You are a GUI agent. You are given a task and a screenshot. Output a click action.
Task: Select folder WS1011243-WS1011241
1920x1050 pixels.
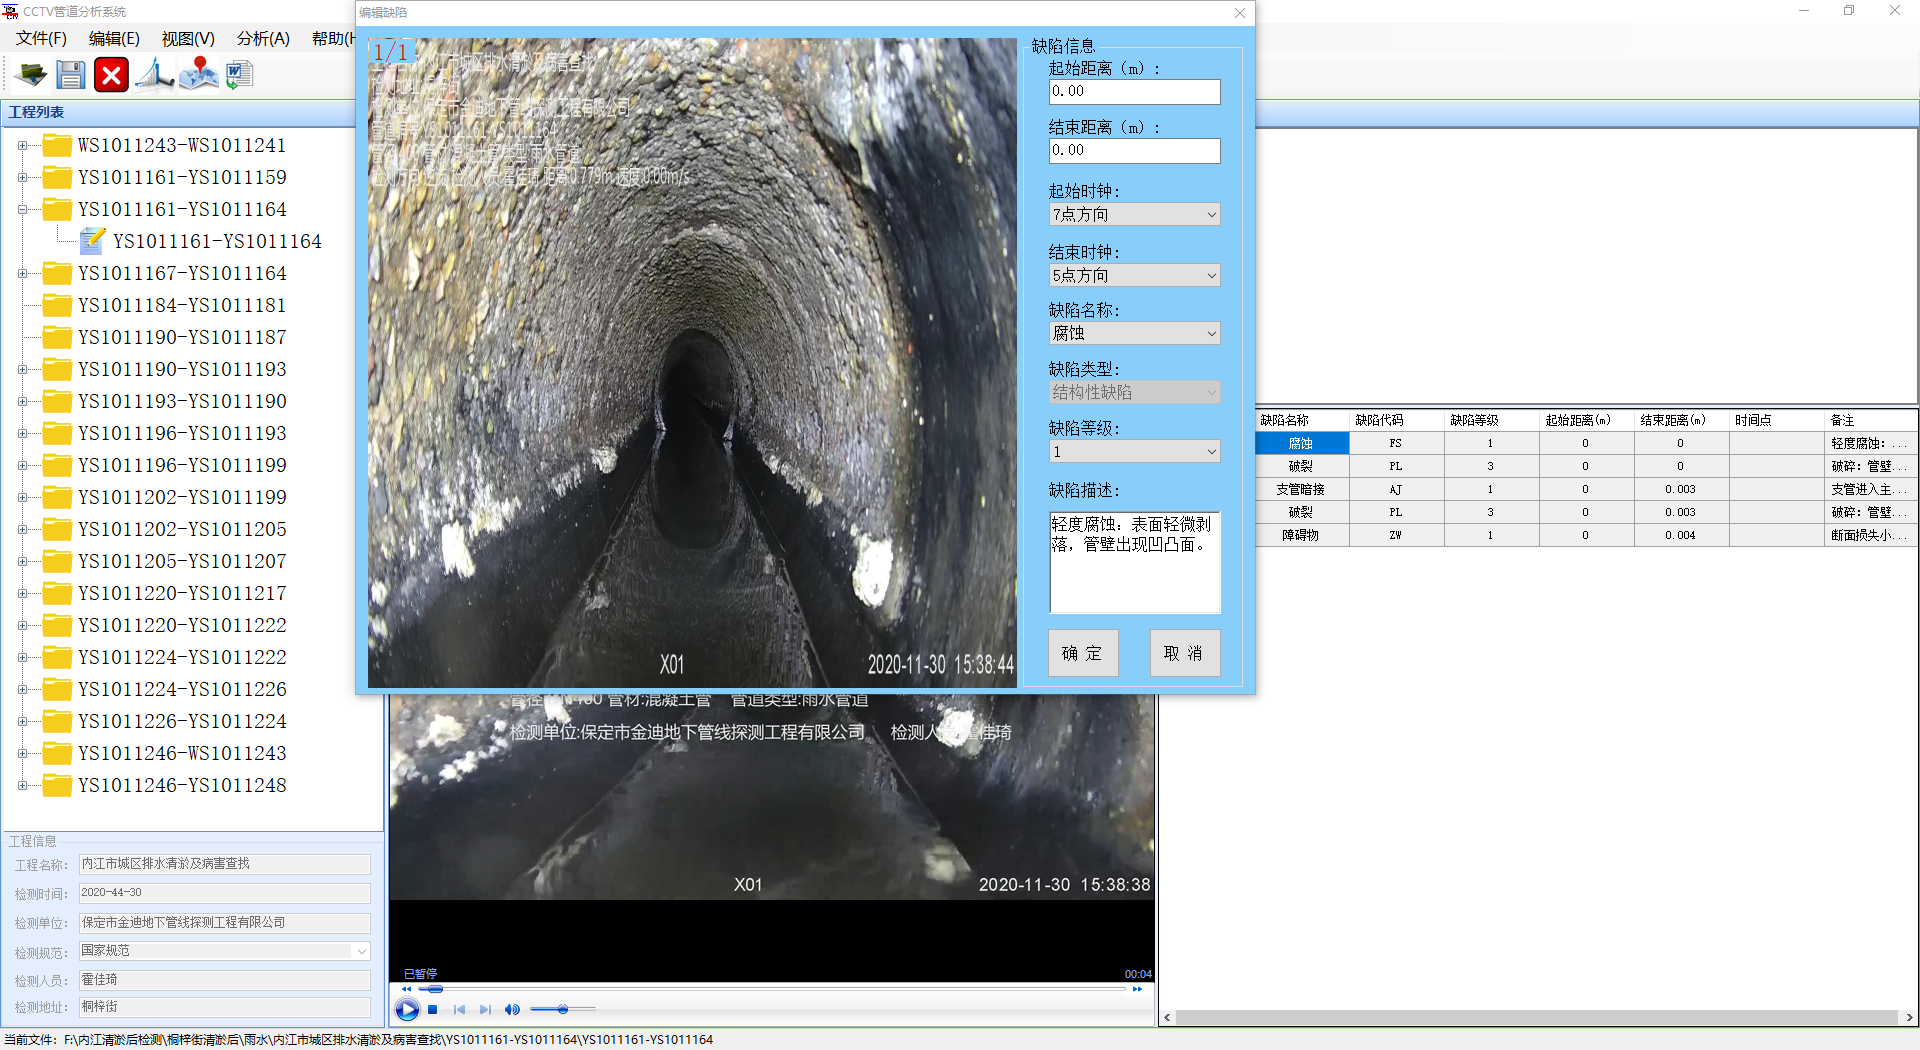point(182,145)
